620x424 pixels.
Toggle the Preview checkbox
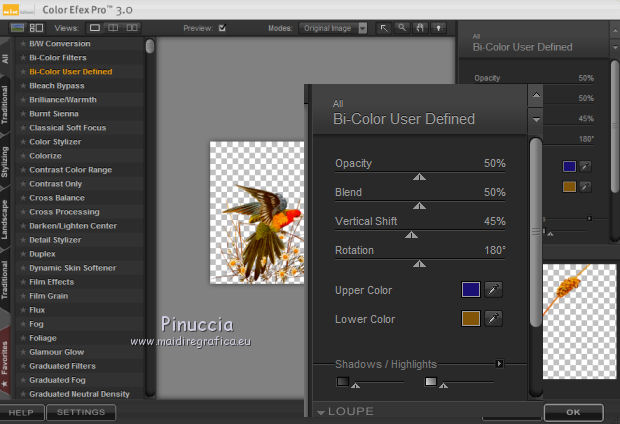pos(222,28)
